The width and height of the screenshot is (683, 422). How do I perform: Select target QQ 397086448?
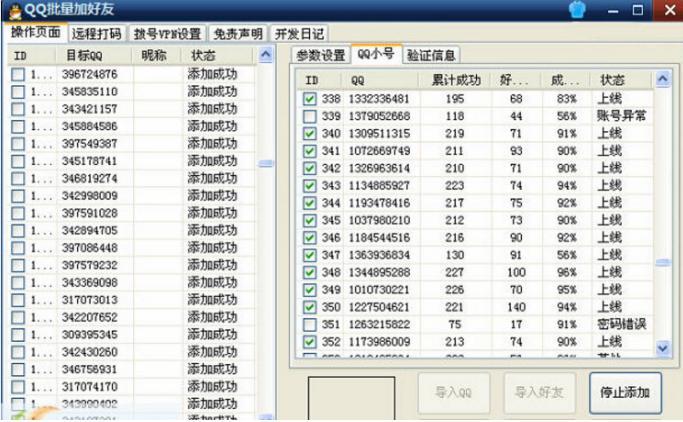click(x=90, y=248)
